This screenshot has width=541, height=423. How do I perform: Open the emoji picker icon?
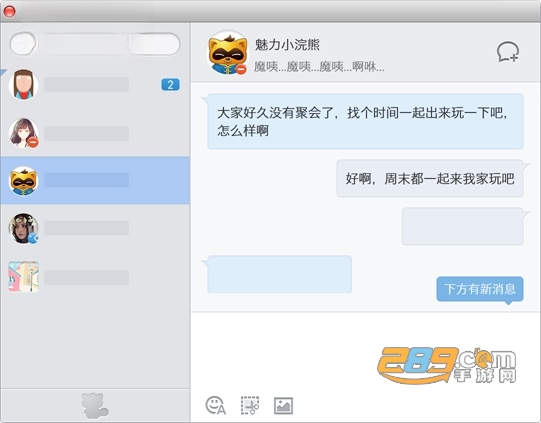pos(216,405)
